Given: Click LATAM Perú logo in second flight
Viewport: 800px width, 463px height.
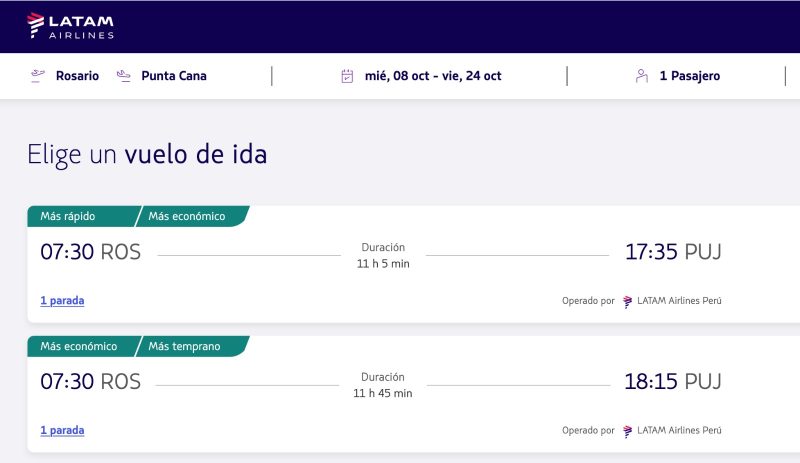Looking at the screenshot, I should point(628,431).
